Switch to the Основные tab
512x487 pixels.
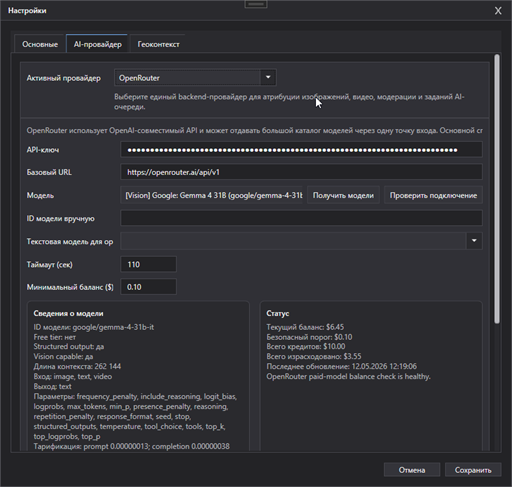(x=40, y=44)
